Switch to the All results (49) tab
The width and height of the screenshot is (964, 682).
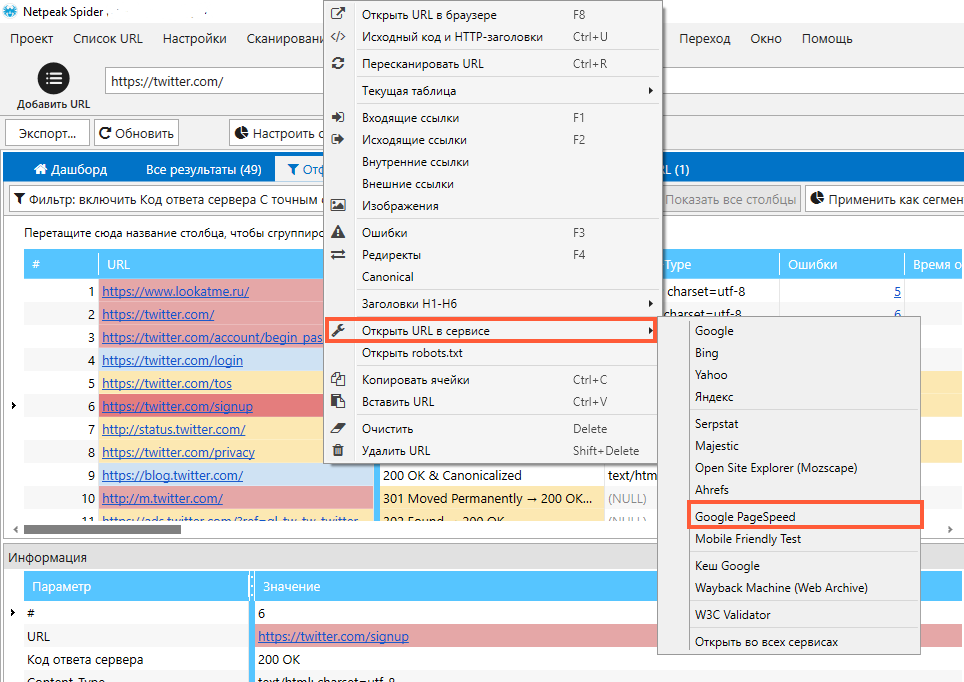(x=203, y=169)
